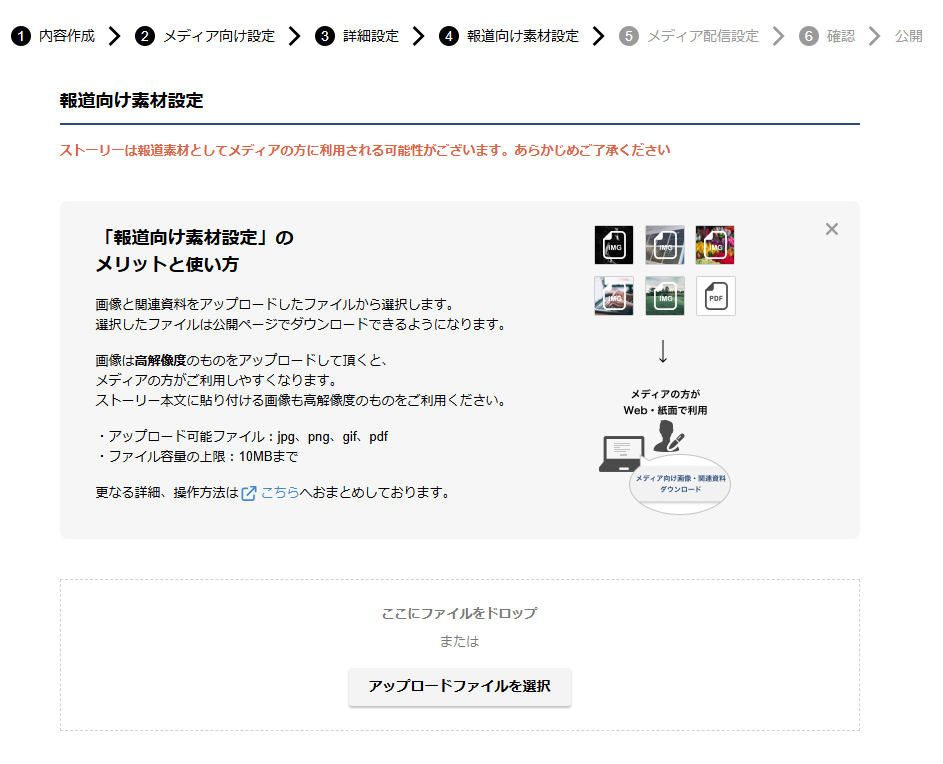The width and height of the screenshot is (943, 764).
Task: Open the PDF file icon
Action: click(715, 296)
